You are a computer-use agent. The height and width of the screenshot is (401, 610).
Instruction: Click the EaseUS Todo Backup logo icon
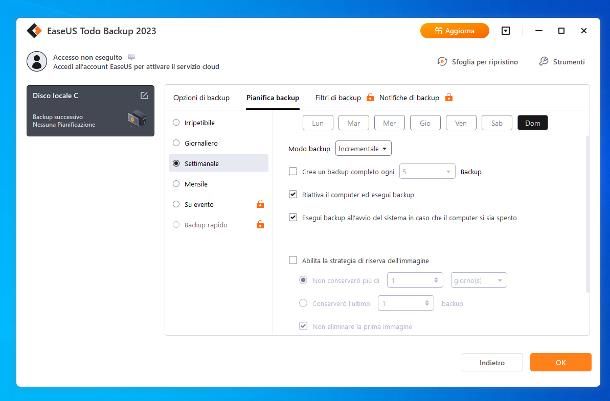pos(34,31)
